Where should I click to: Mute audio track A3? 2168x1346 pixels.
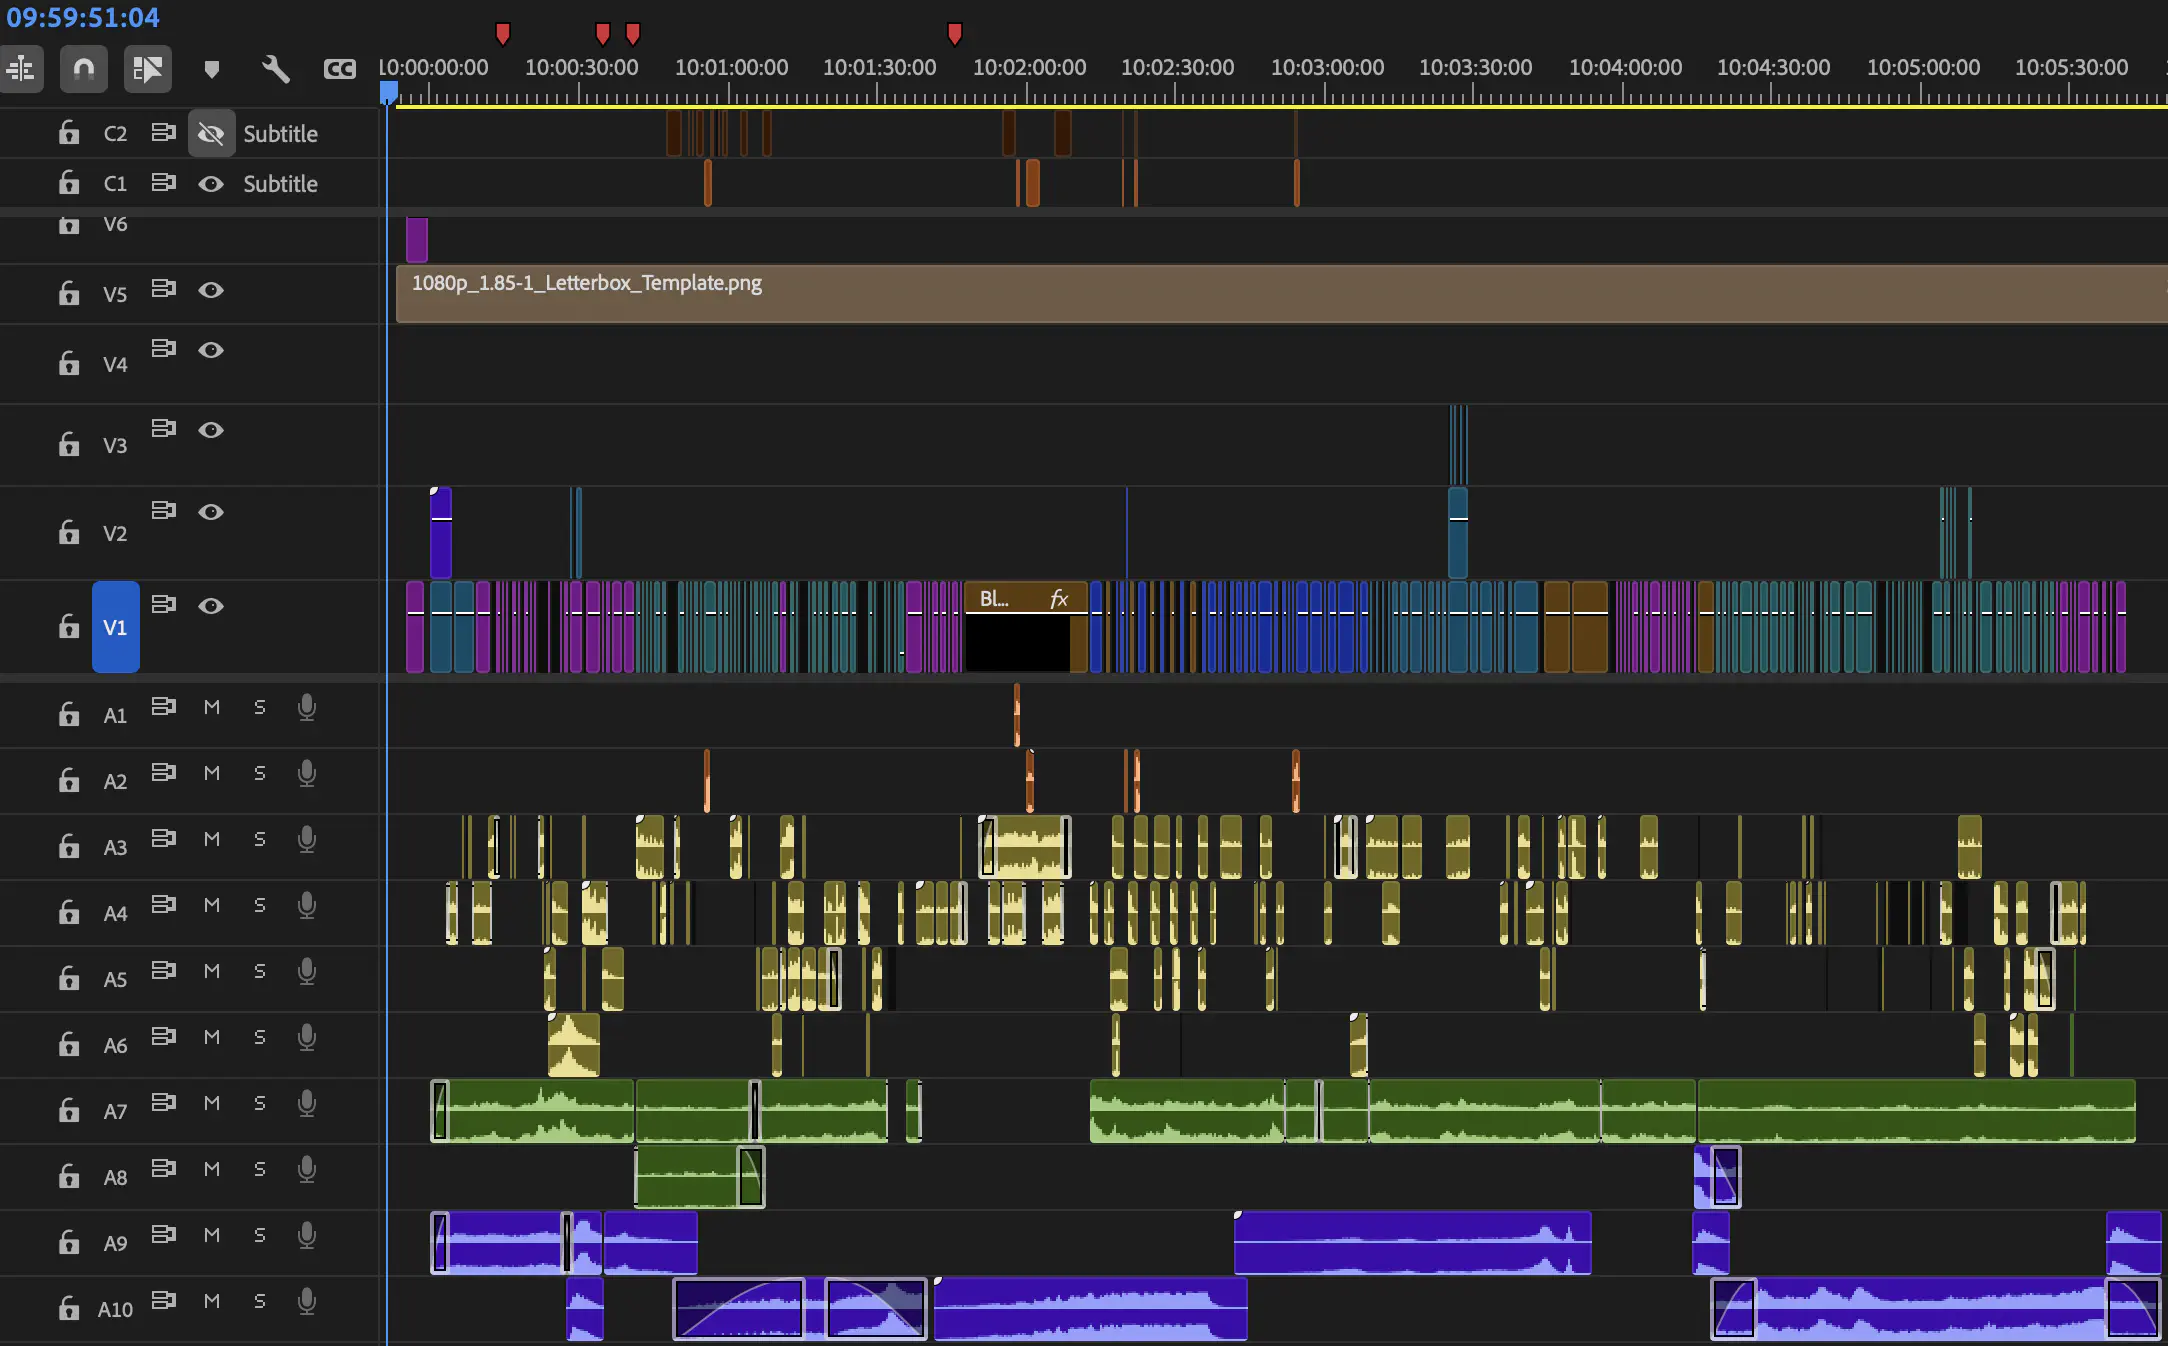coord(212,839)
